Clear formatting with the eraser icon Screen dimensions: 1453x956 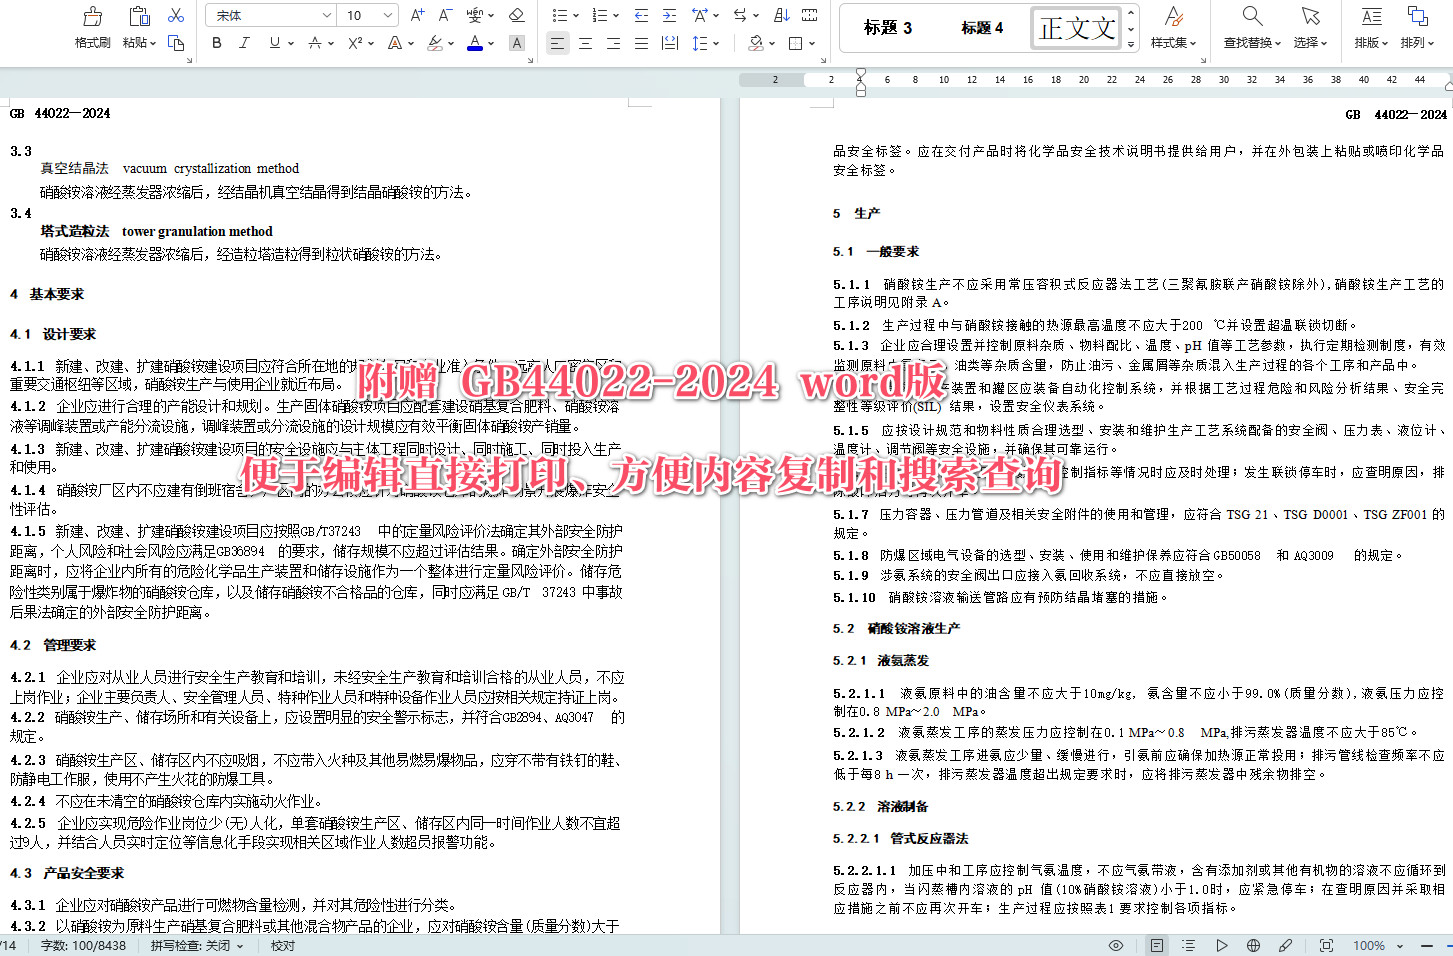coord(517,15)
